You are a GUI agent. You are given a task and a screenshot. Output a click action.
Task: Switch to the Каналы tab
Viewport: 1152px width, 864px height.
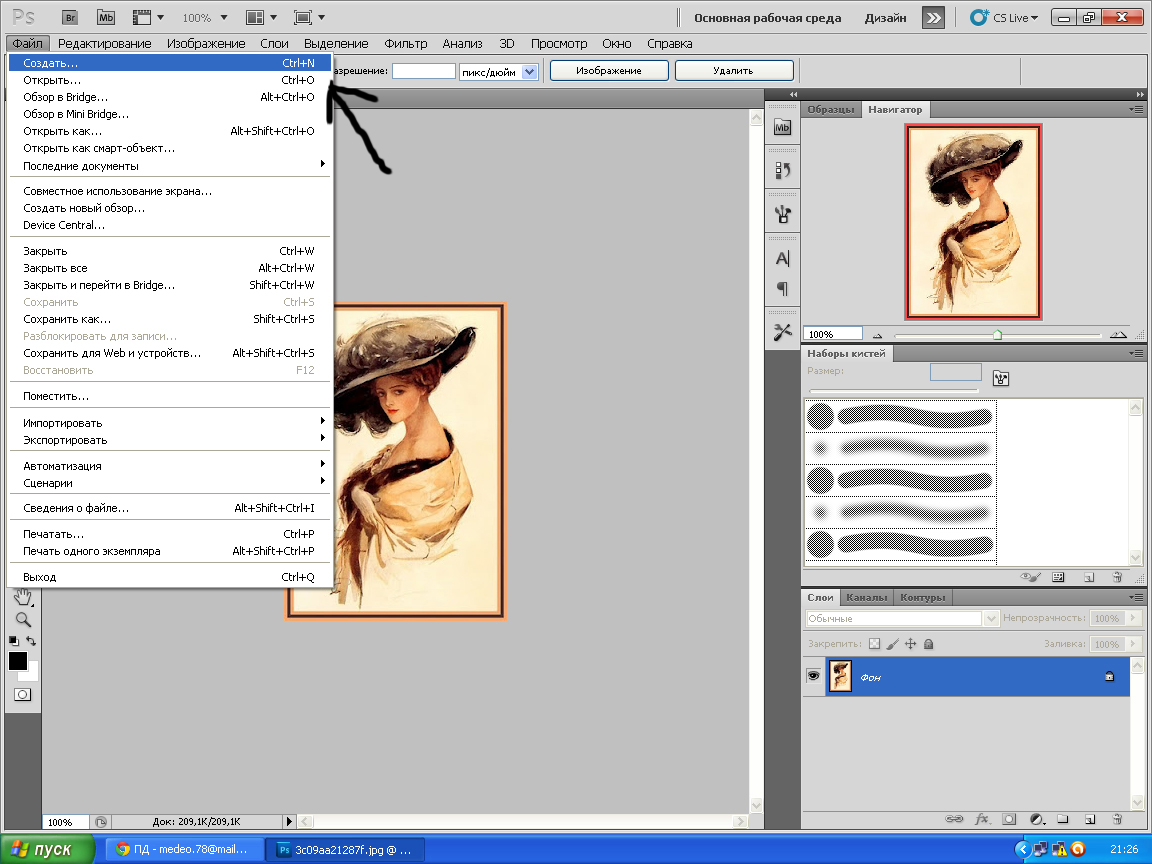(x=866, y=597)
